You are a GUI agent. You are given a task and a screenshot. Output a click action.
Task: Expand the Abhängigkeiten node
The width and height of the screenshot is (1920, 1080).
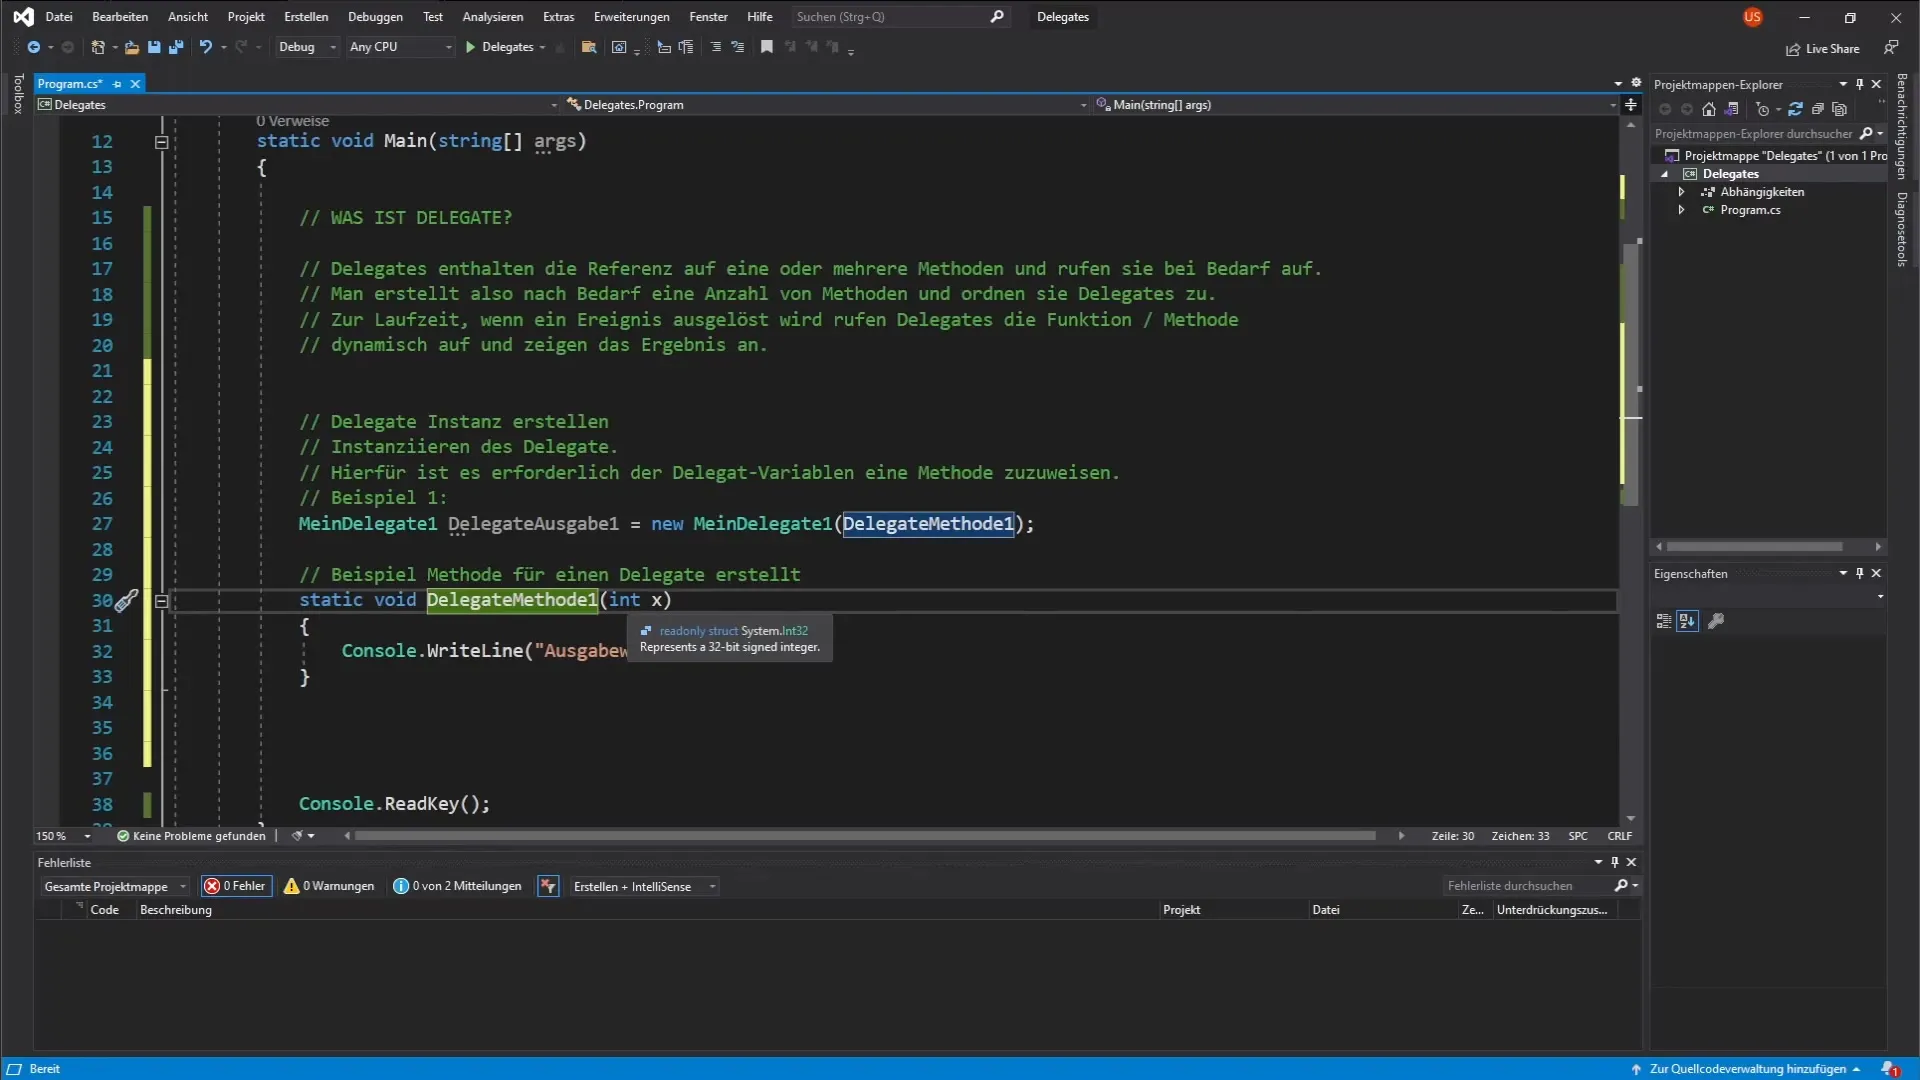pos(1682,192)
